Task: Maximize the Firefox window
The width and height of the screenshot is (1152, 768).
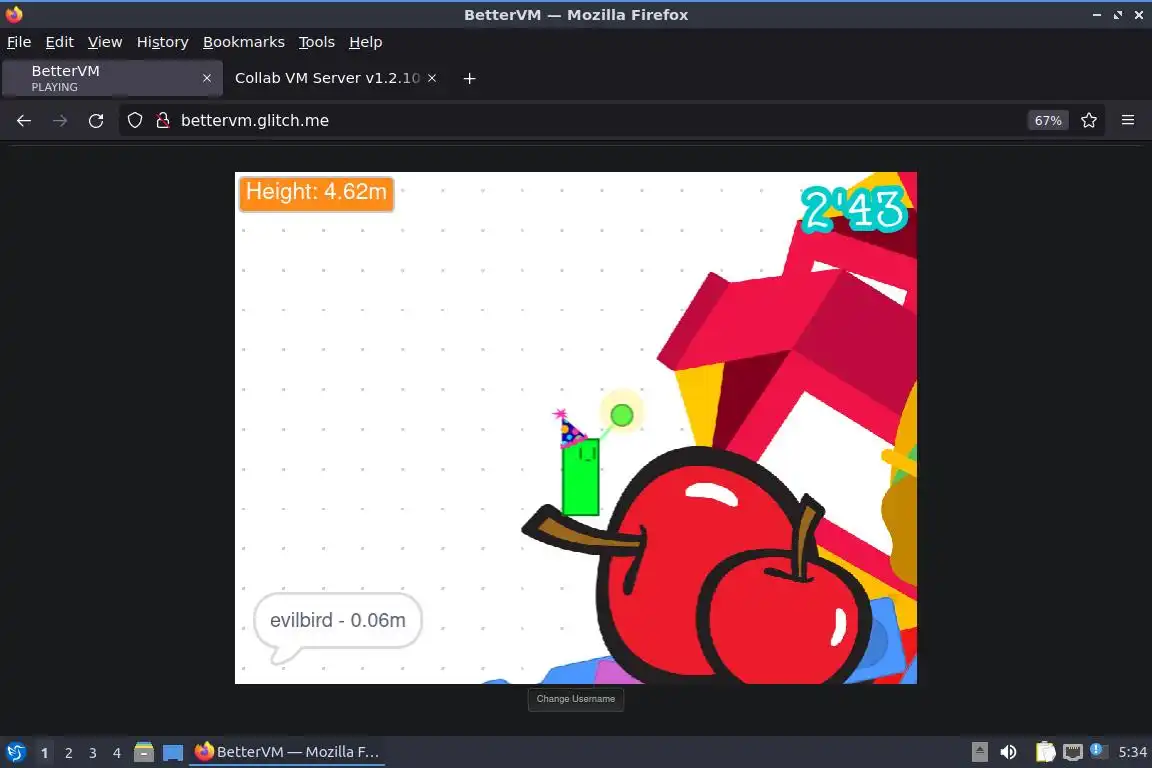Action: click(x=1117, y=15)
